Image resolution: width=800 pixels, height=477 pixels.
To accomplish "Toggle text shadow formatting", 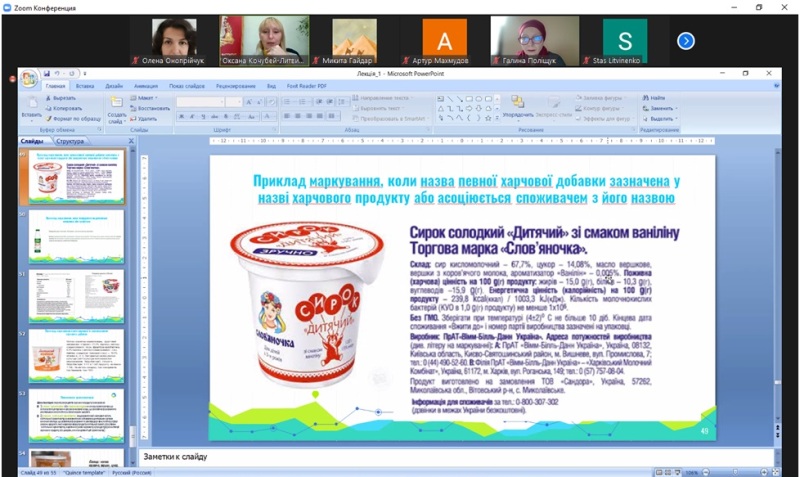I will 226,116.
